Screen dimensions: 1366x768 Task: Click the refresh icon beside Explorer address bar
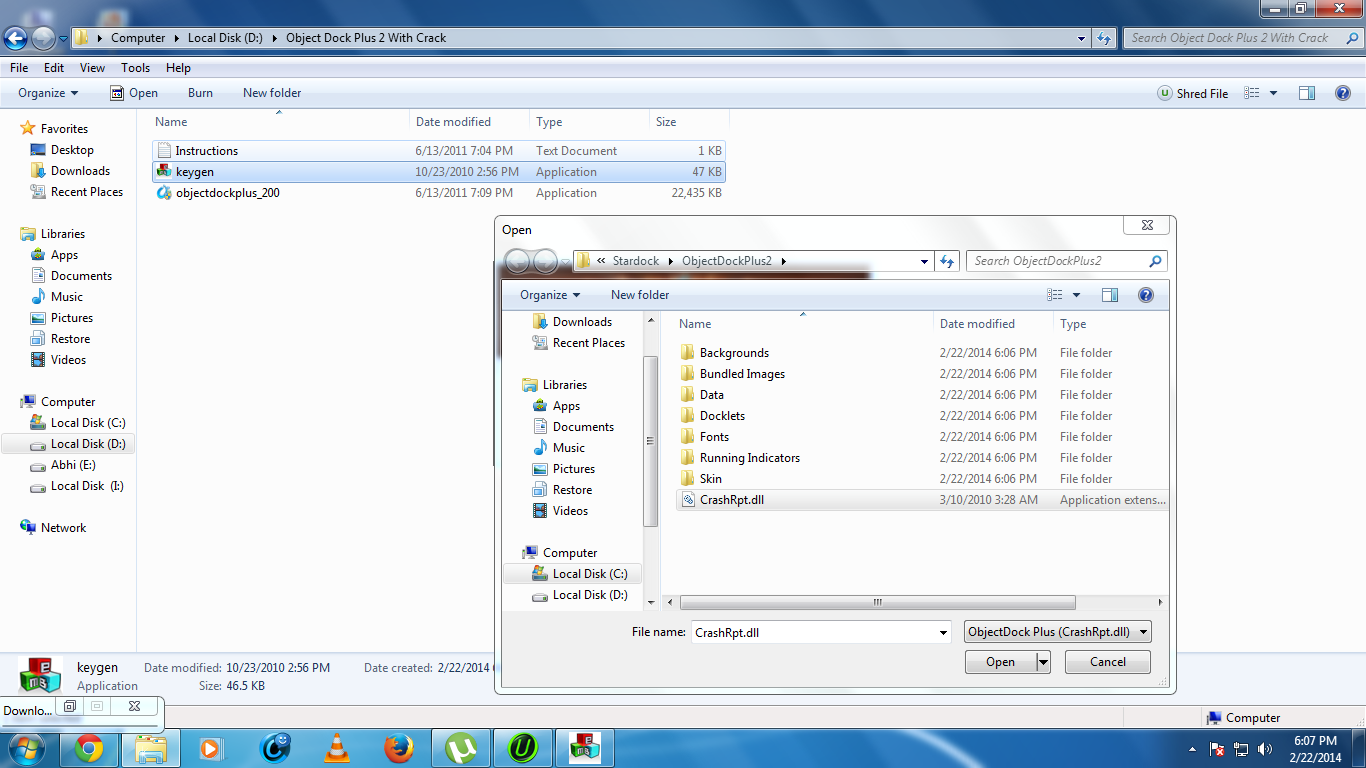(x=1104, y=38)
